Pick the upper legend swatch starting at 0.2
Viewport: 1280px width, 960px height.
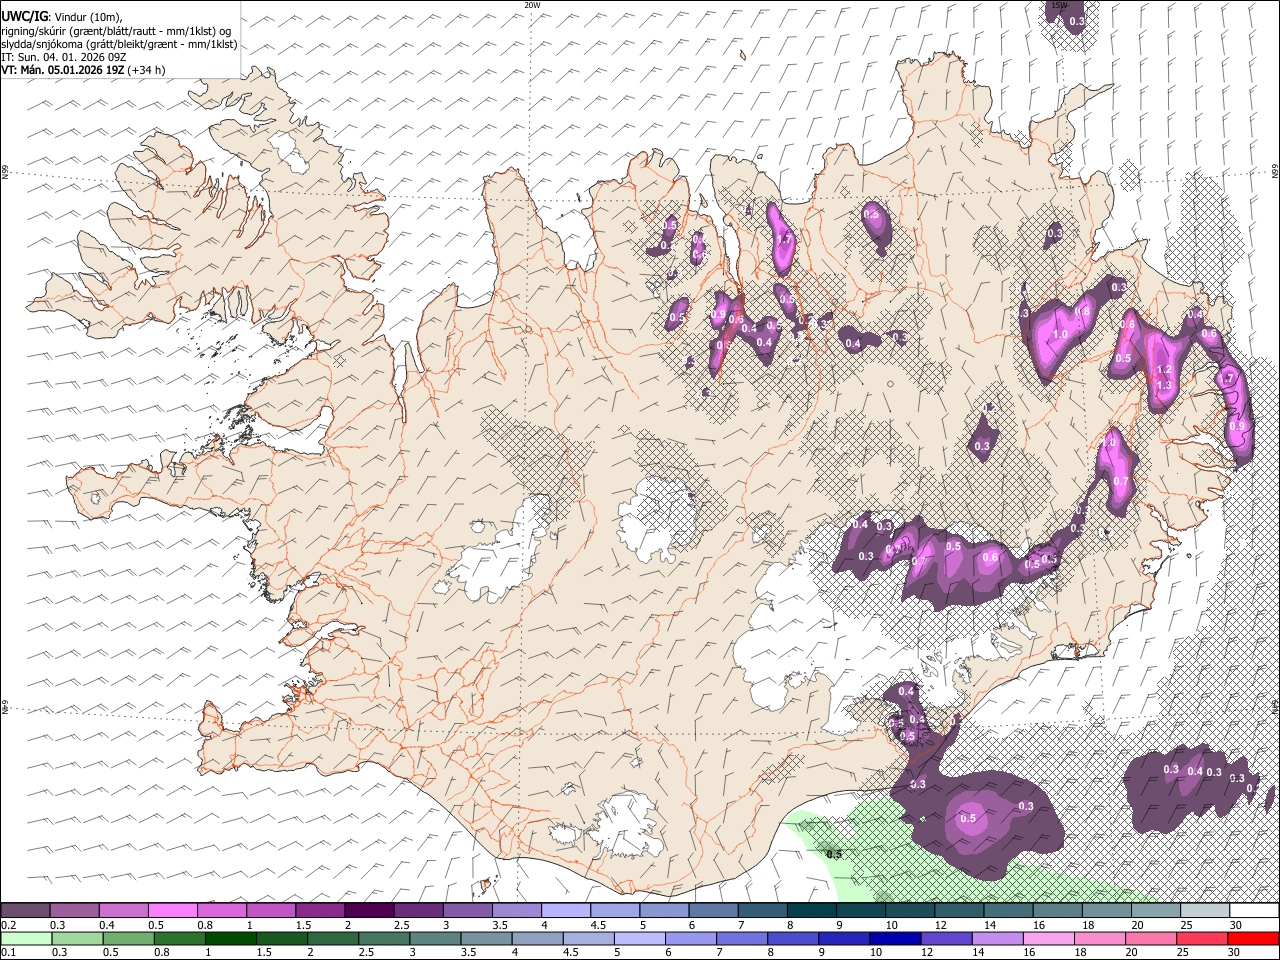[25, 910]
